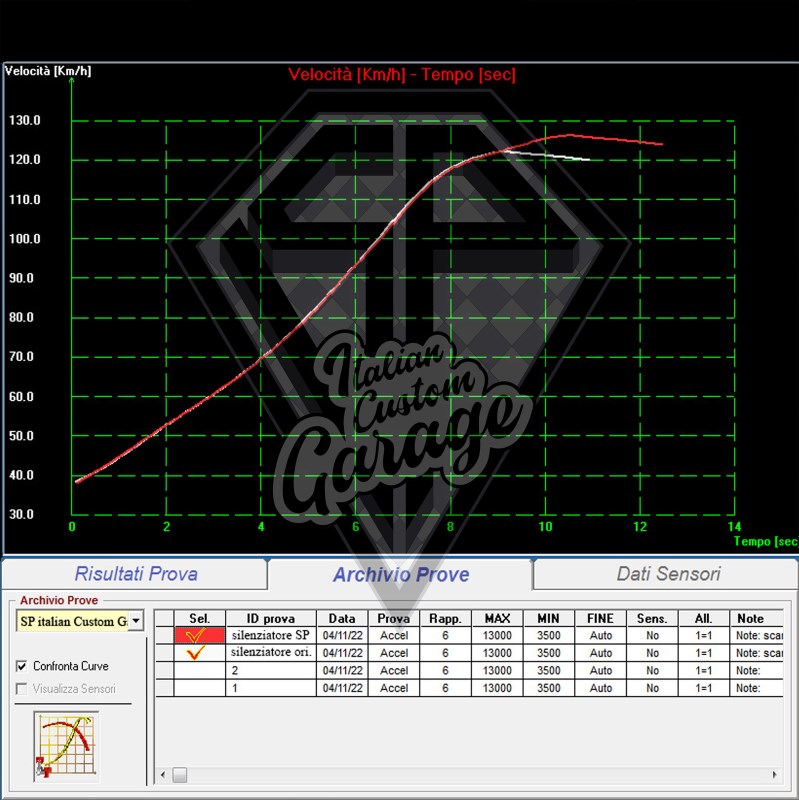Click the table's horizontal scrollbar thumb
Image resolution: width=799 pixels, height=800 pixels.
click(x=180, y=774)
